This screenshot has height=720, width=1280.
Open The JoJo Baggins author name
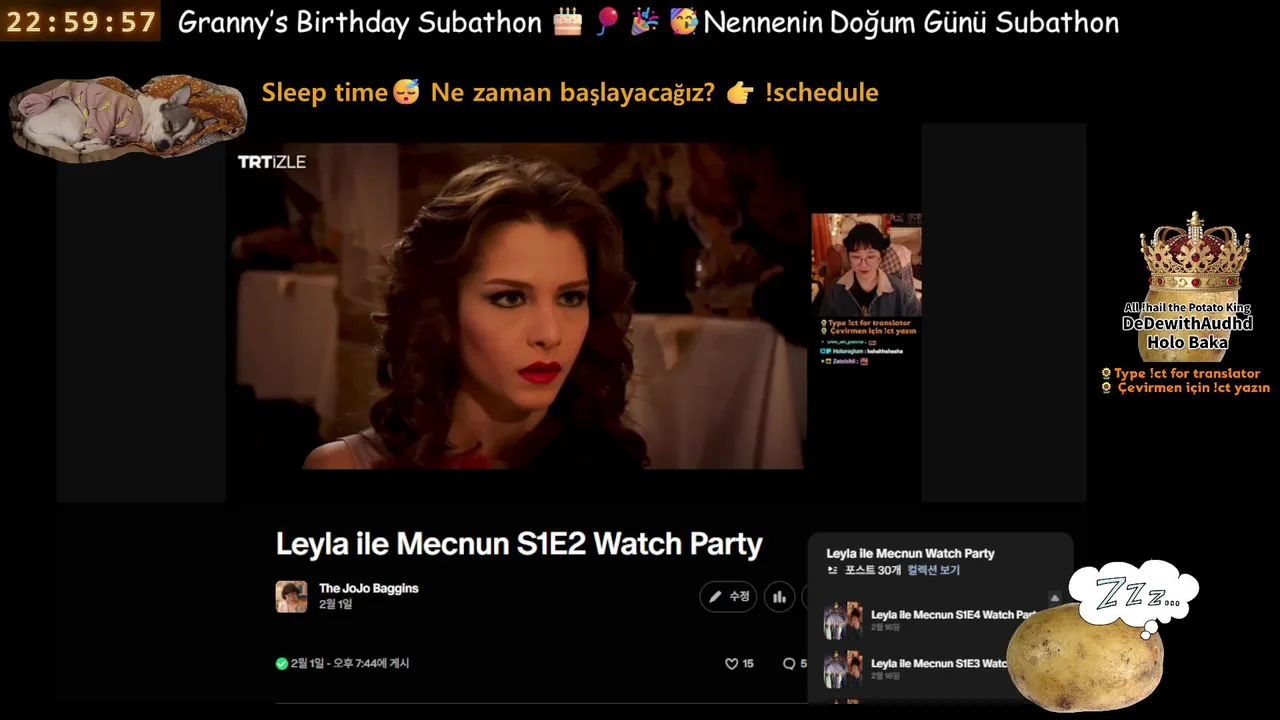[369, 588]
